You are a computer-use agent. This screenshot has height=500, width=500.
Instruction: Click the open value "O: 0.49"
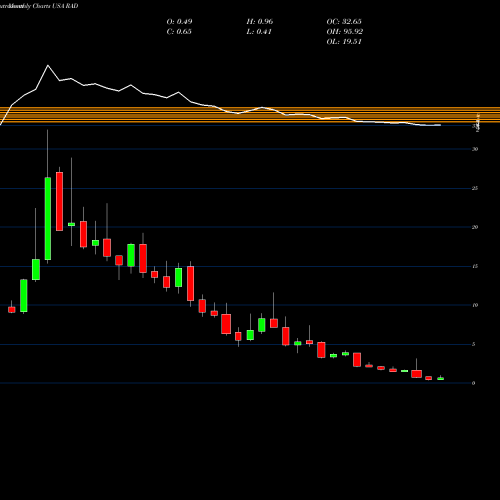[179, 22]
